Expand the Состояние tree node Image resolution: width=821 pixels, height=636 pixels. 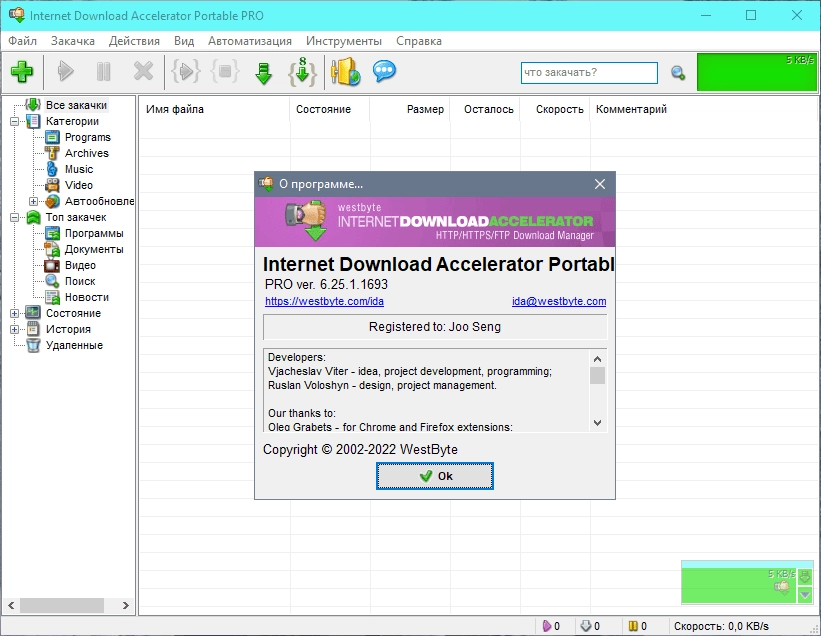point(15,314)
